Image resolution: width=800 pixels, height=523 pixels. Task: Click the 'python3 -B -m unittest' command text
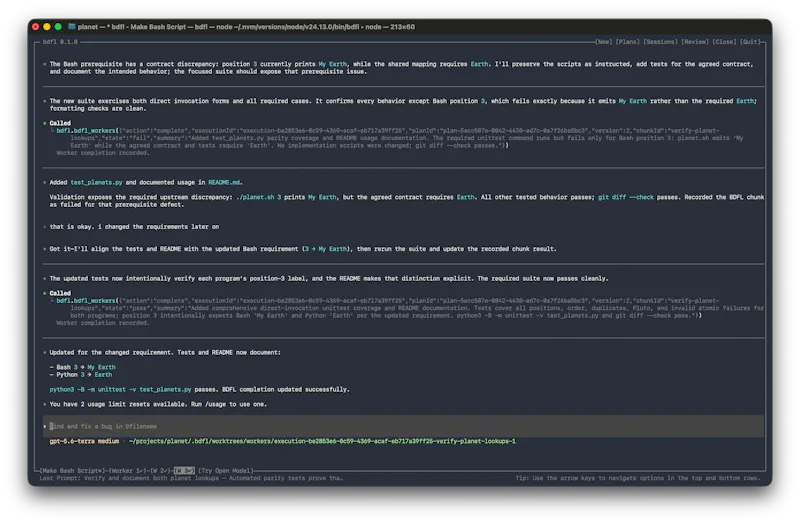(x=120, y=389)
